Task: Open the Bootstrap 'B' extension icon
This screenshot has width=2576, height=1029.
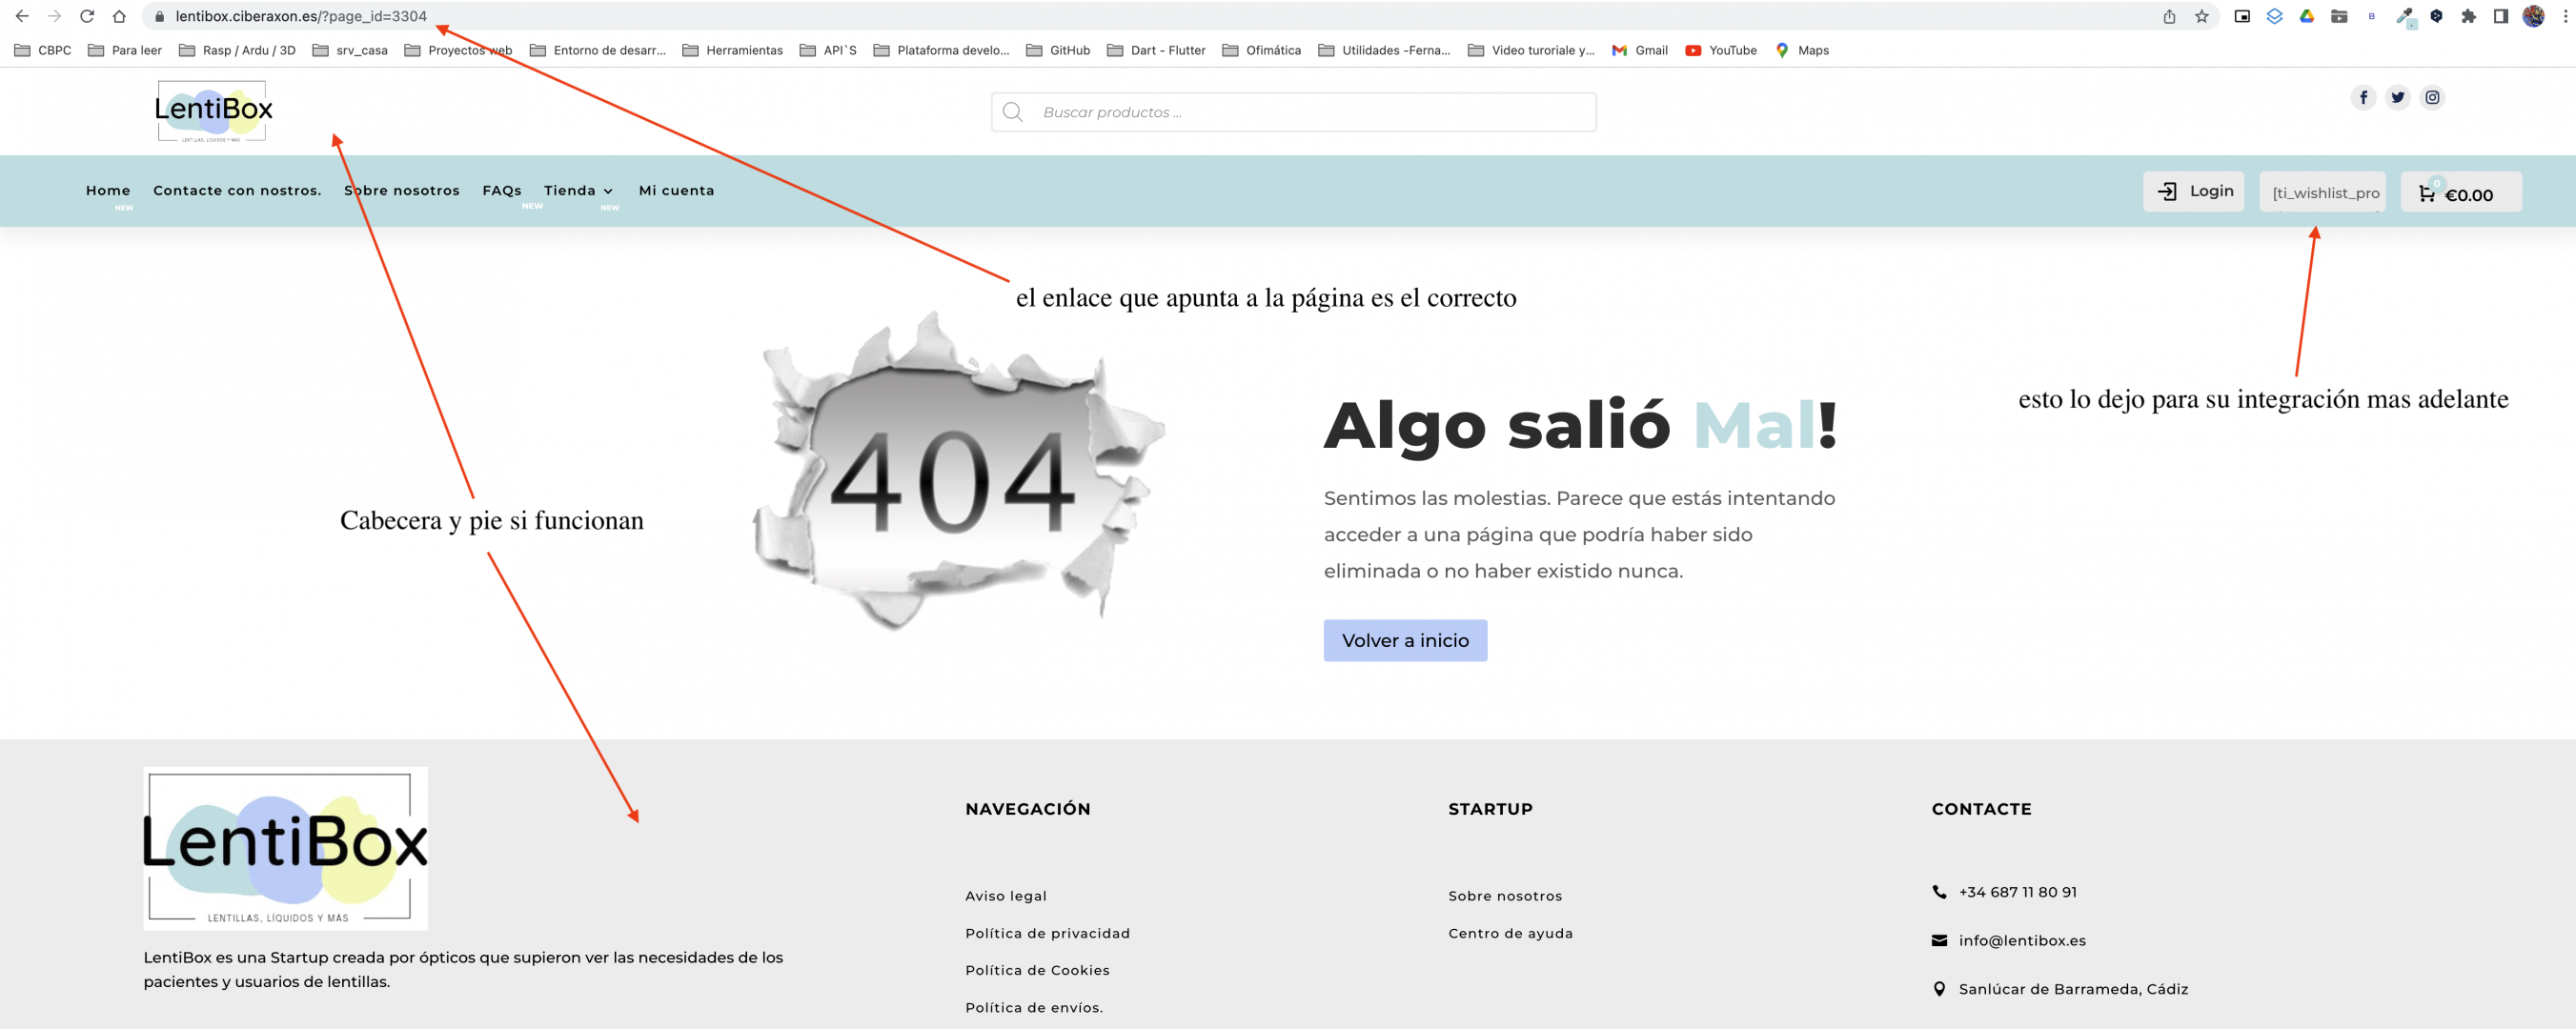Action: pyautogui.click(x=2371, y=16)
